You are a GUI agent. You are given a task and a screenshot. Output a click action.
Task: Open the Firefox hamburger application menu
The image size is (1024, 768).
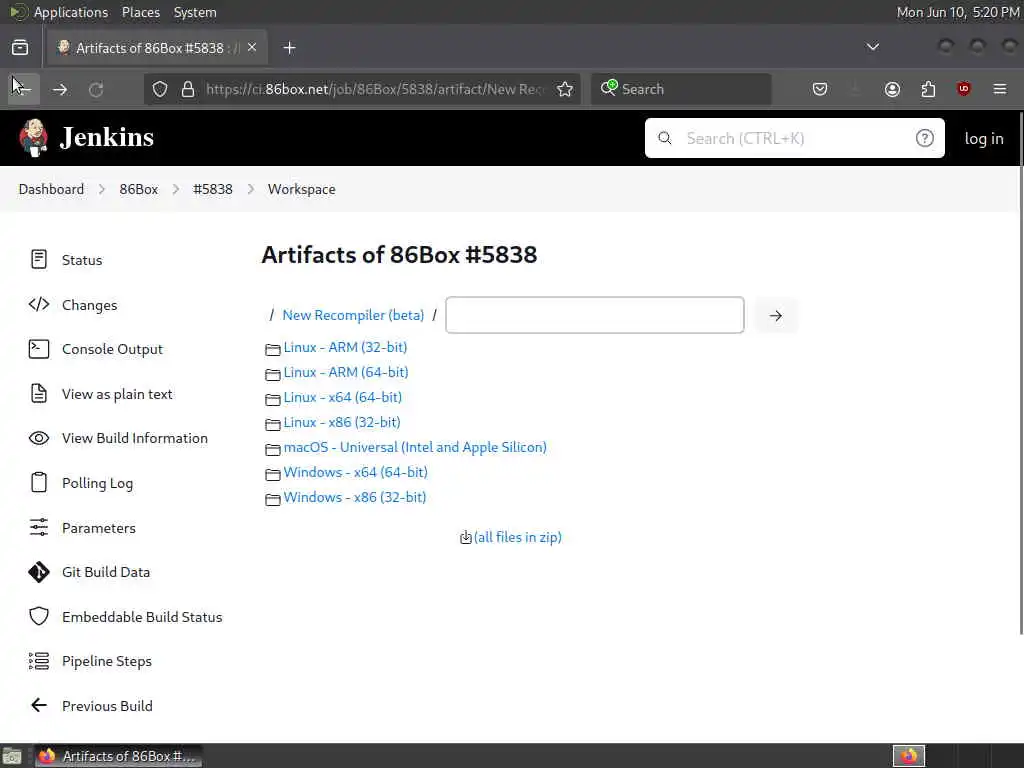(x=999, y=89)
